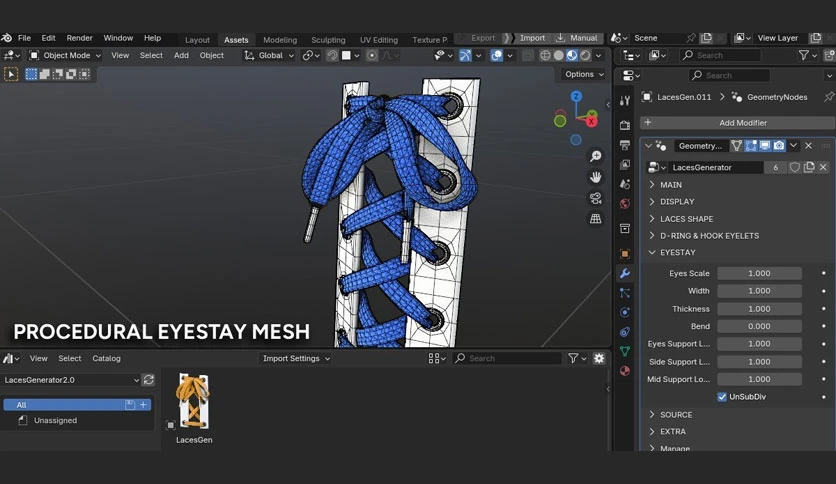Screen dimensions: 836x484
Task: Open the Physics properties tab
Action: point(625,312)
